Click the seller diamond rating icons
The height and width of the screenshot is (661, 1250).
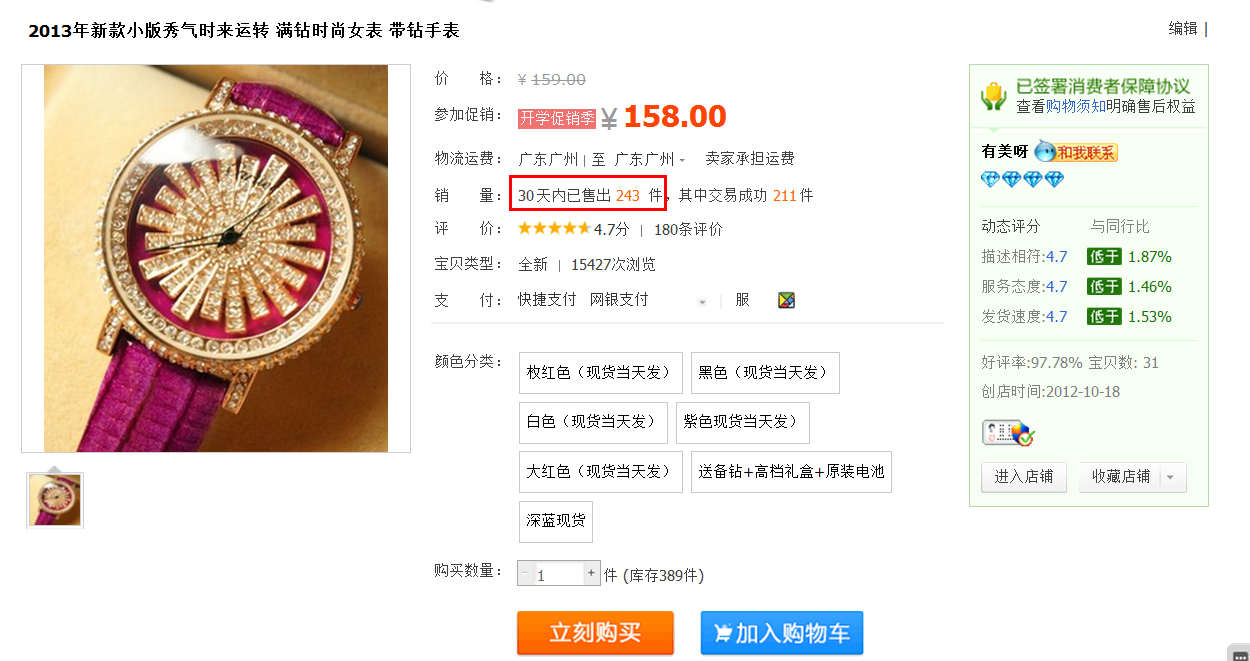coord(1022,180)
